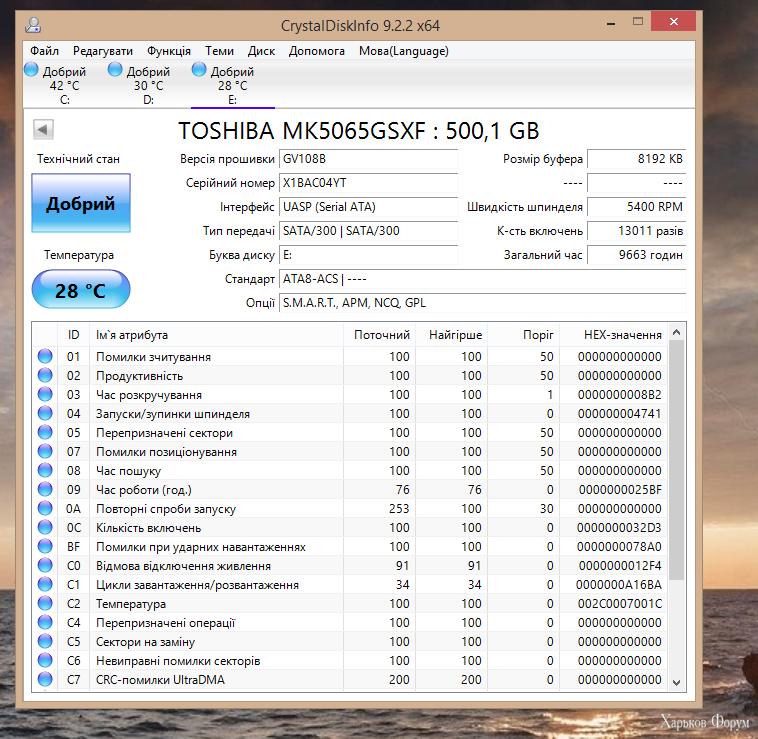
Task: Click status orb of attribute 03 row
Action: click(45, 394)
